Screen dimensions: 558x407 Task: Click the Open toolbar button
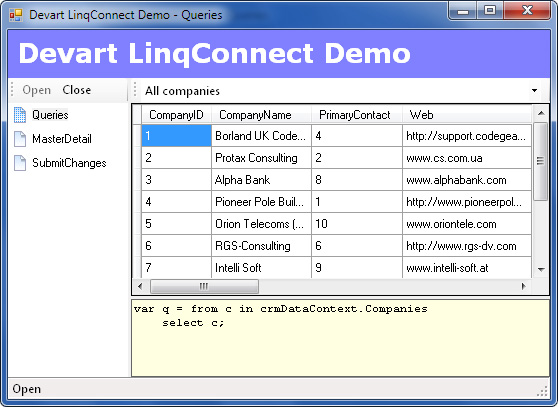tap(37, 90)
